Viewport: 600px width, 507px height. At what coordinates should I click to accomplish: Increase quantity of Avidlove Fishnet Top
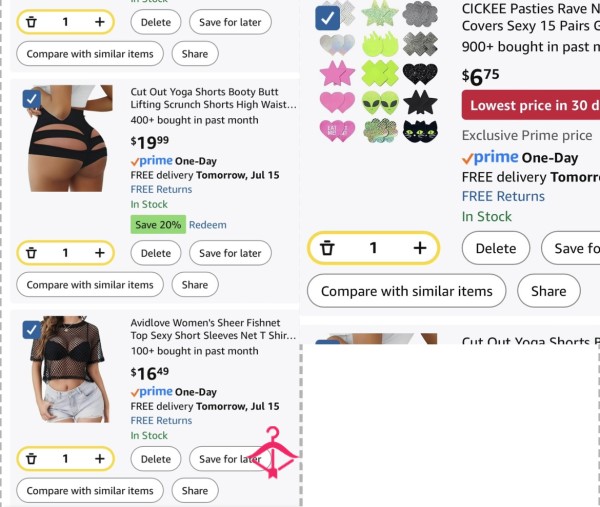(99, 458)
